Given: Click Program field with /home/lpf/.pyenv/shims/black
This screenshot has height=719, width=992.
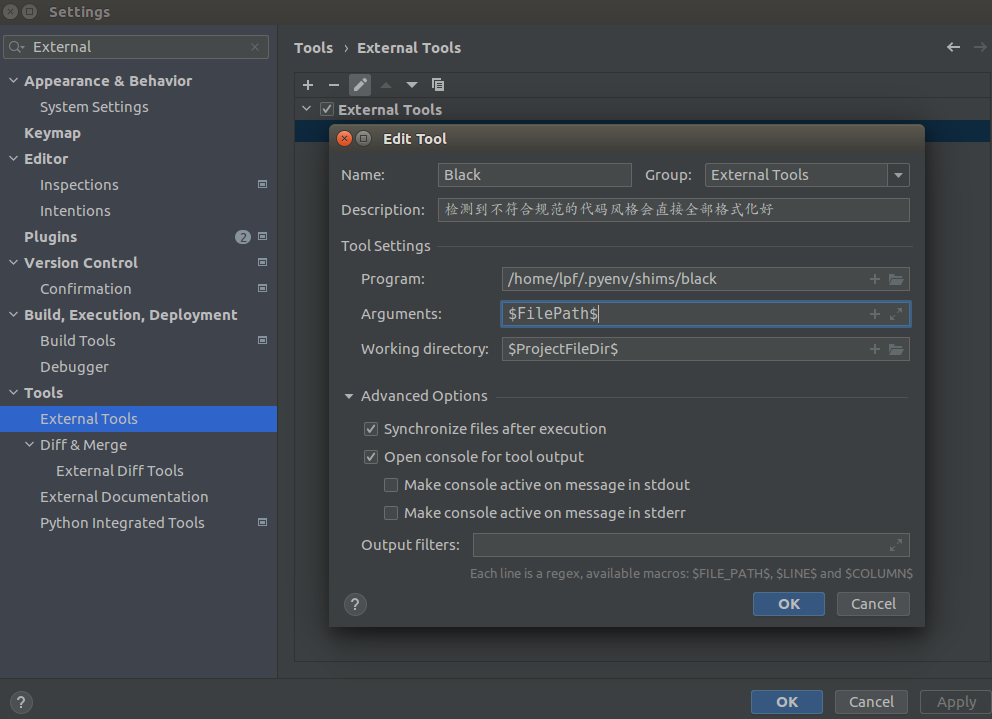Looking at the screenshot, I should (x=705, y=279).
